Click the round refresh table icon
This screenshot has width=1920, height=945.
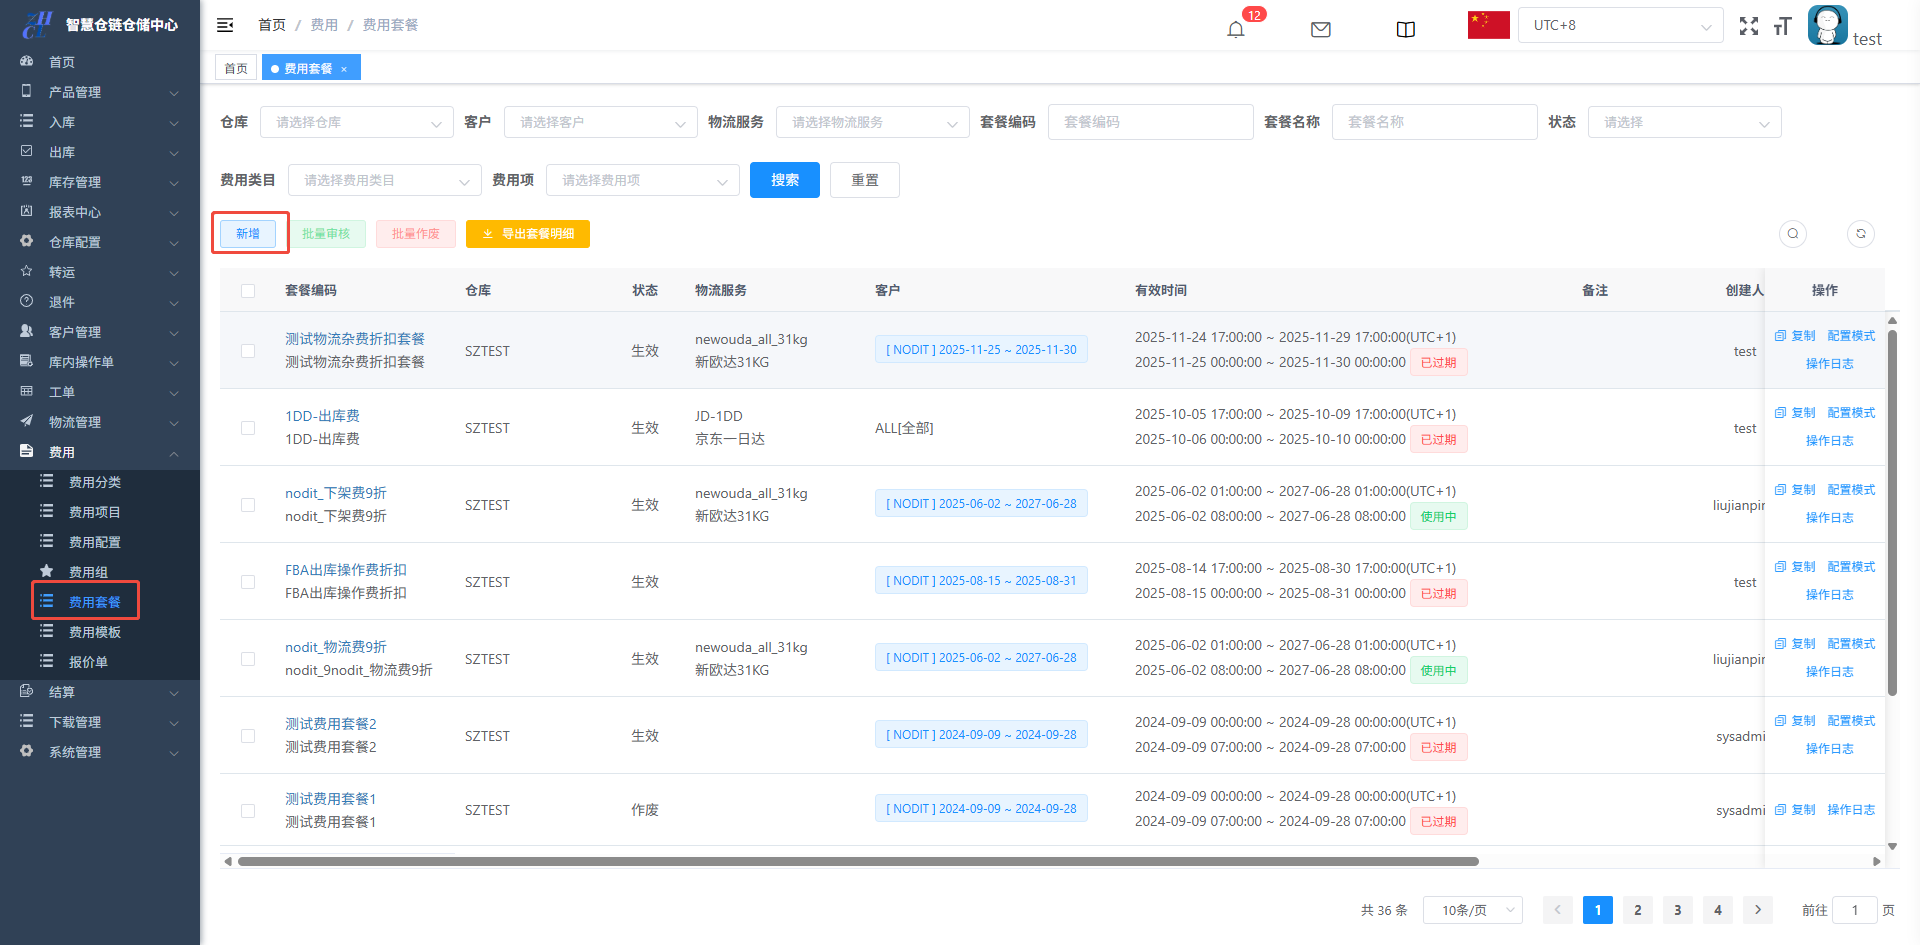(1860, 234)
